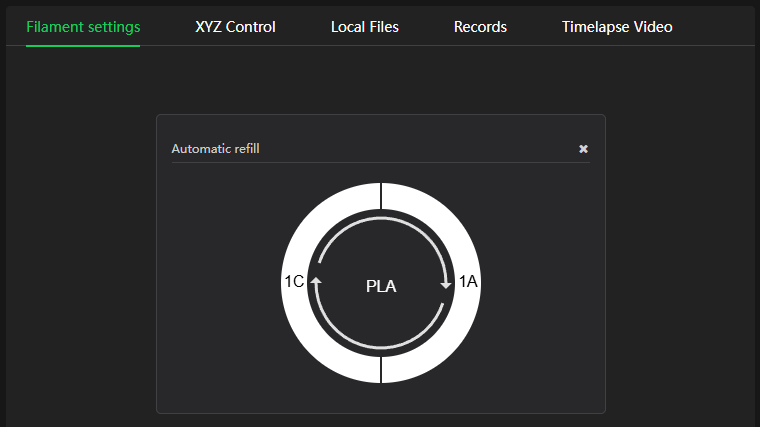Go to the Local Files tab
The height and width of the screenshot is (427, 760).
364,27
